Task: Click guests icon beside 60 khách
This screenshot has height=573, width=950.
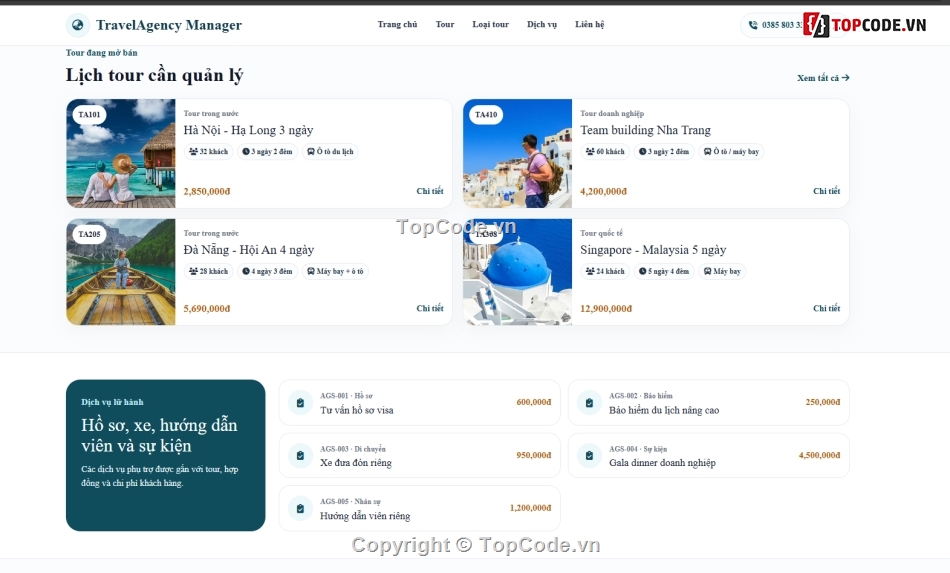Action: coord(590,151)
